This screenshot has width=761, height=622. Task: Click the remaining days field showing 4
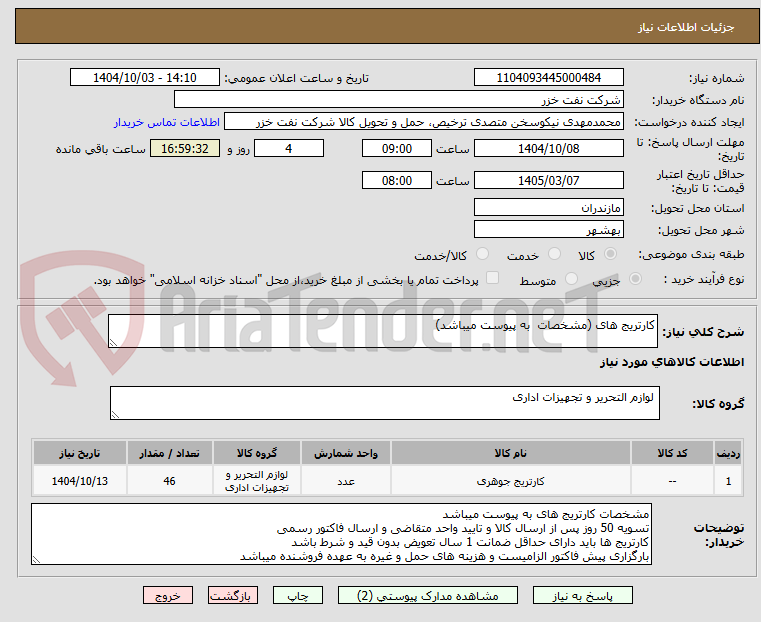pos(289,148)
